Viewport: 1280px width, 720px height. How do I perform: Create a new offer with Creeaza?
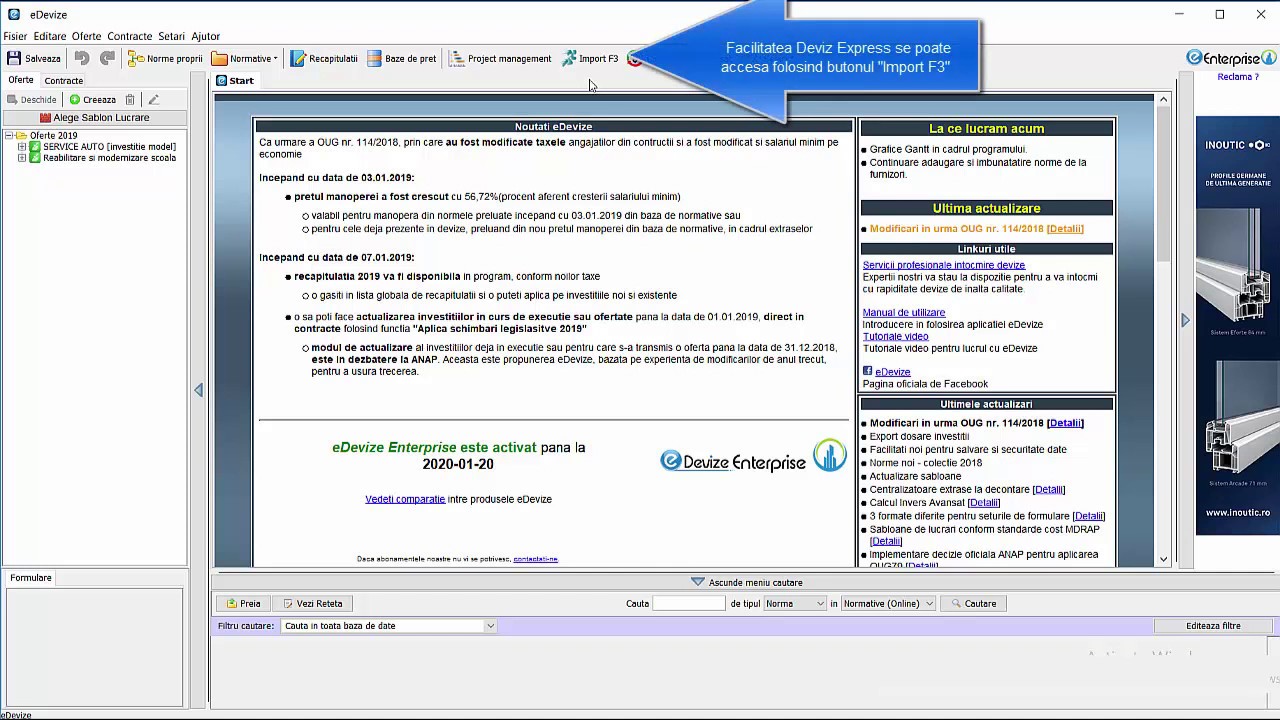[x=93, y=100]
